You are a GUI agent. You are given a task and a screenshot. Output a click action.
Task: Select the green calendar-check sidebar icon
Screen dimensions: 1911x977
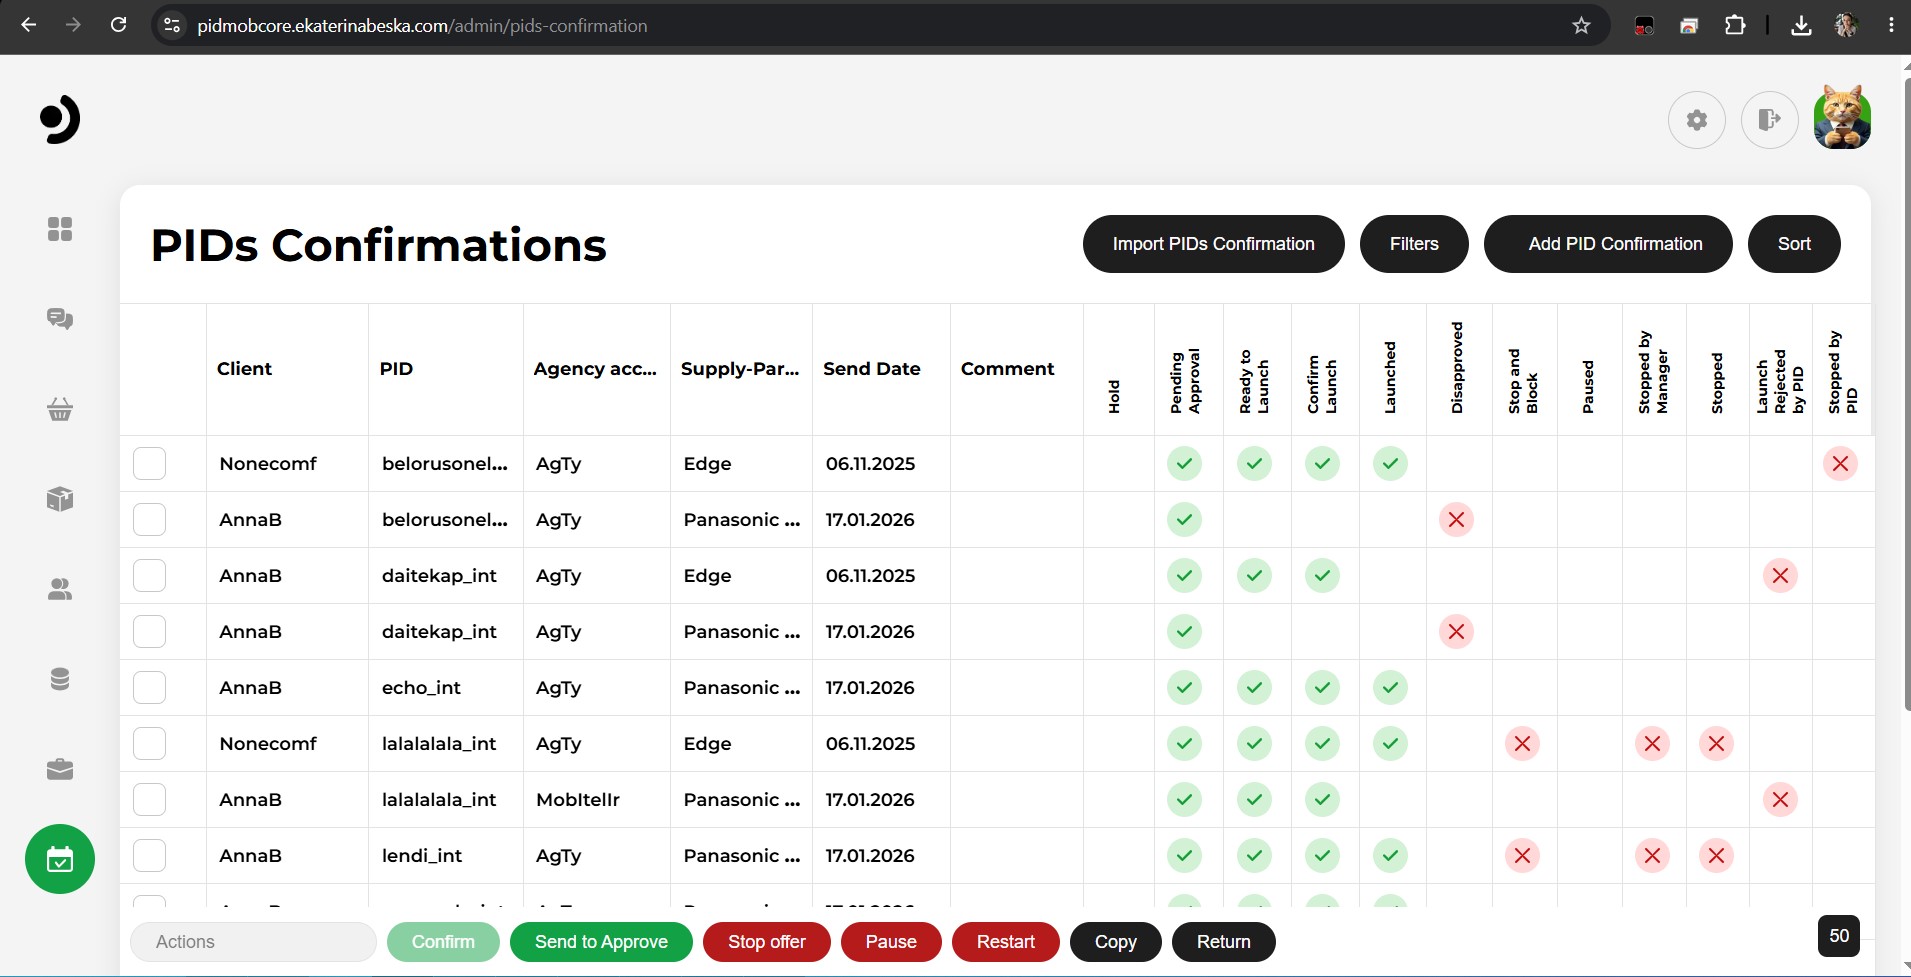click(x=60, y=859)
